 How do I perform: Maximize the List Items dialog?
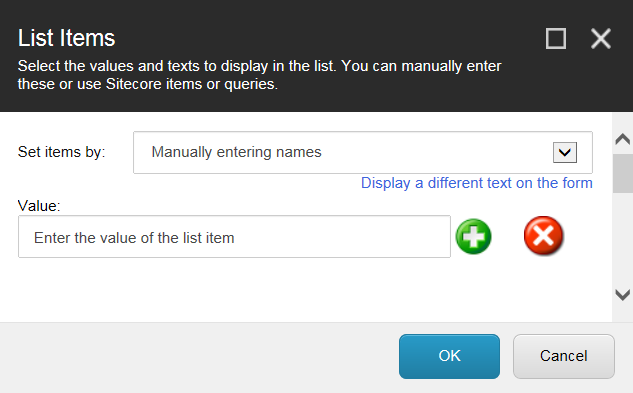tap(556, 39)
